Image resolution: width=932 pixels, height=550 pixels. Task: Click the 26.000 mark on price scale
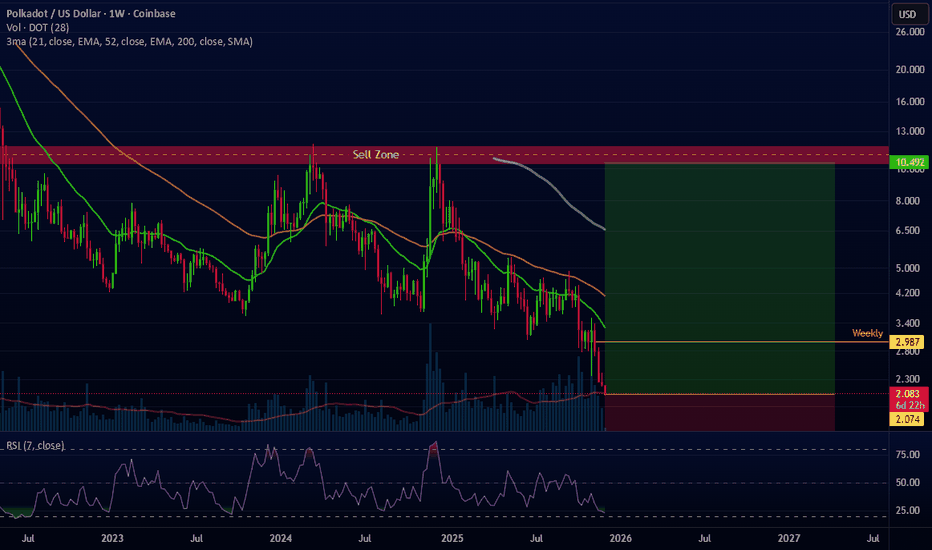click(909, 33)
